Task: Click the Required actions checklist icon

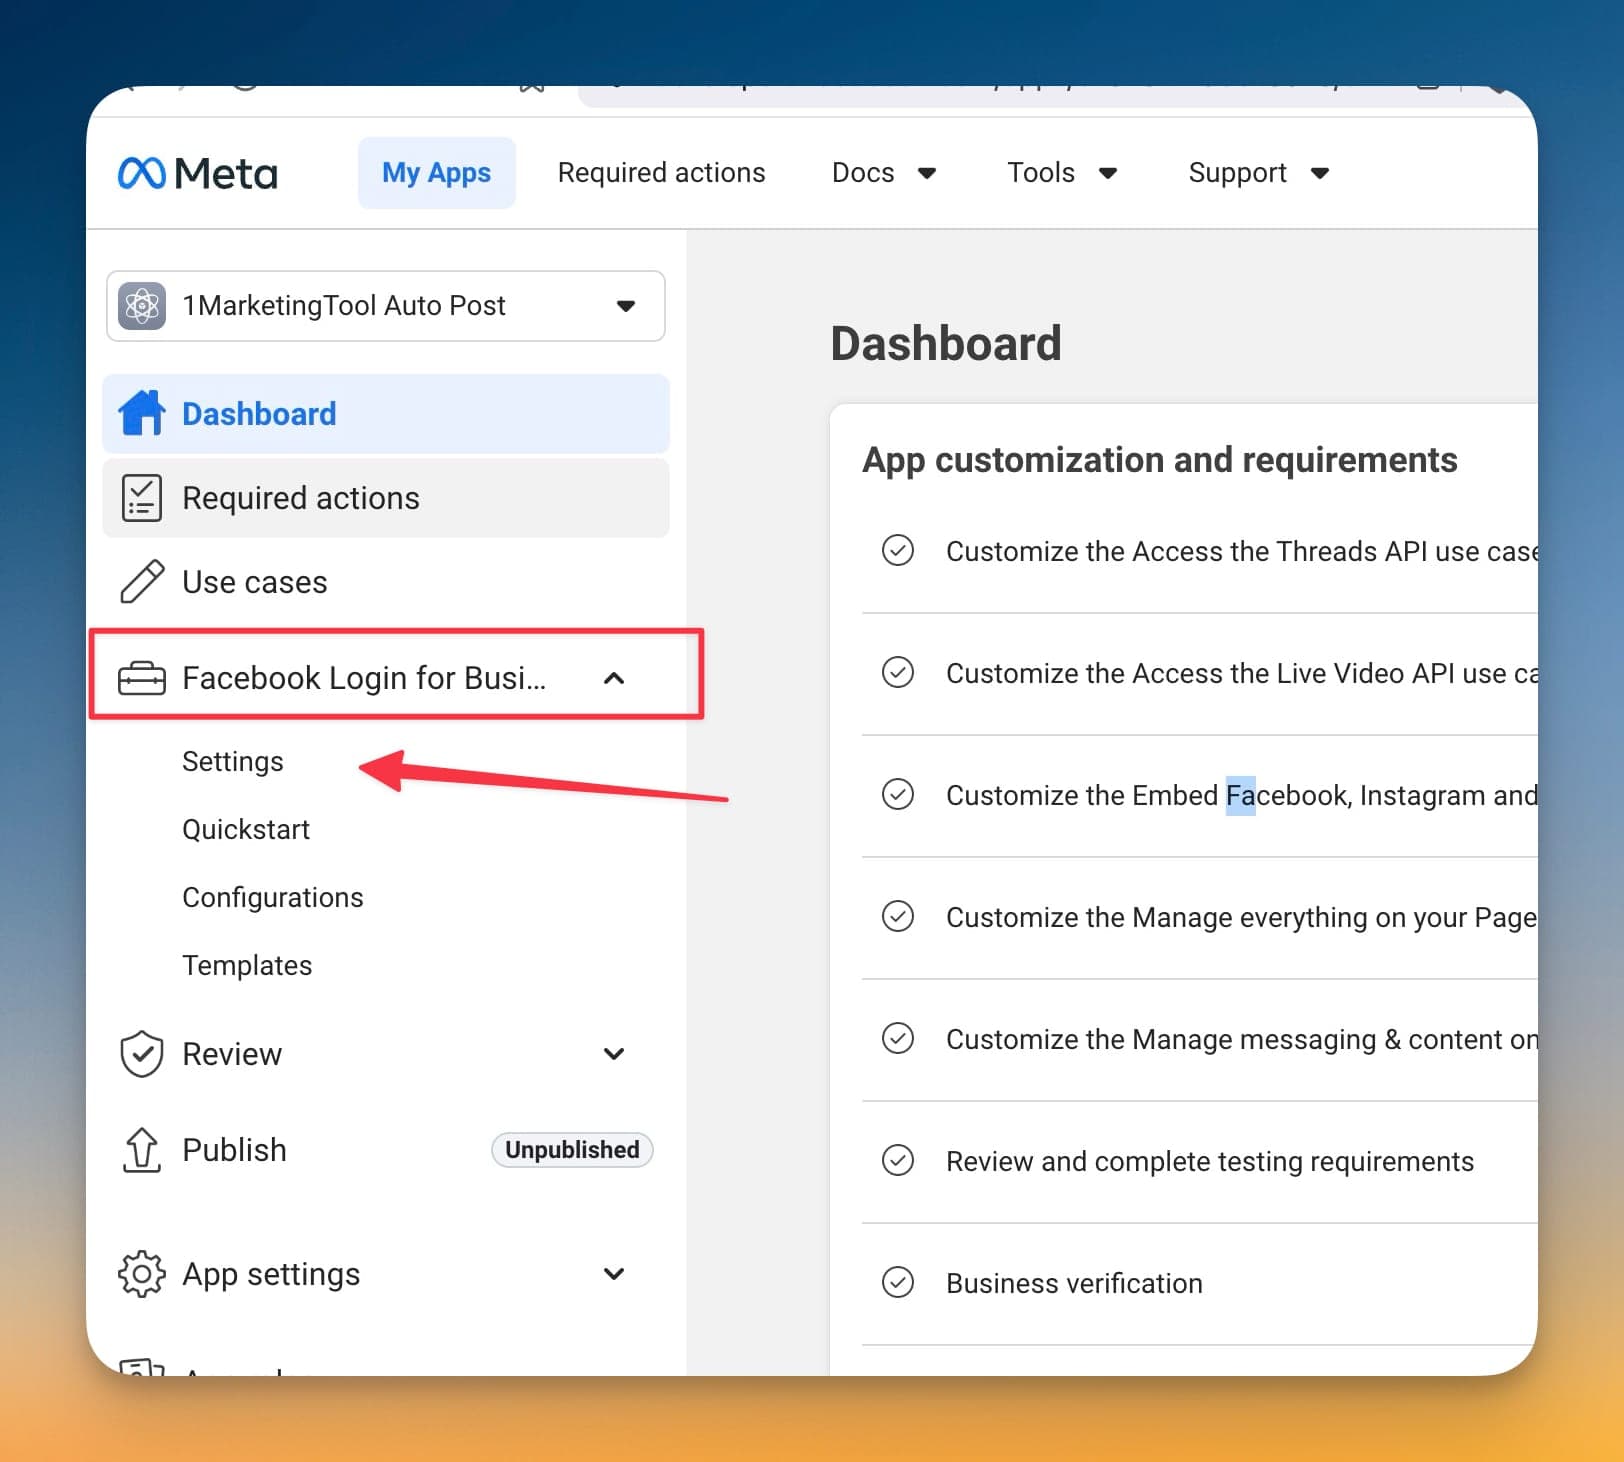Action: tap(142, 498)
